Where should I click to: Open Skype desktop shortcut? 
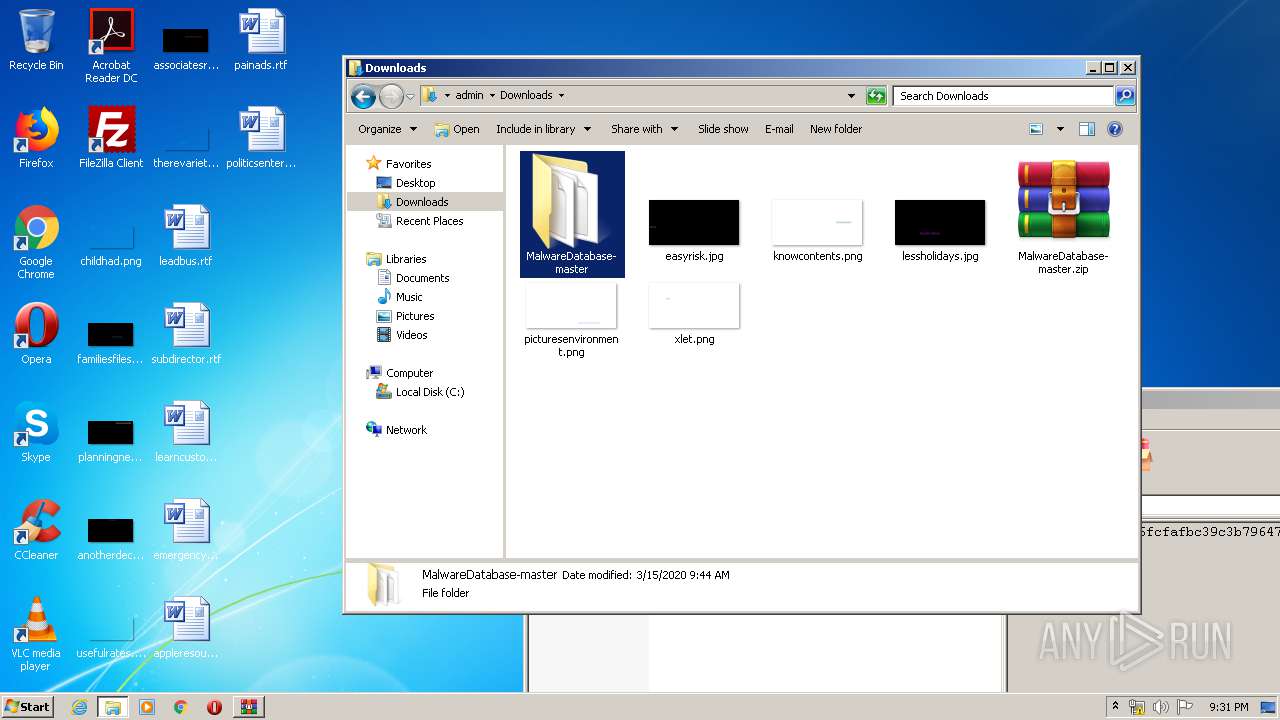pos(36,432)
